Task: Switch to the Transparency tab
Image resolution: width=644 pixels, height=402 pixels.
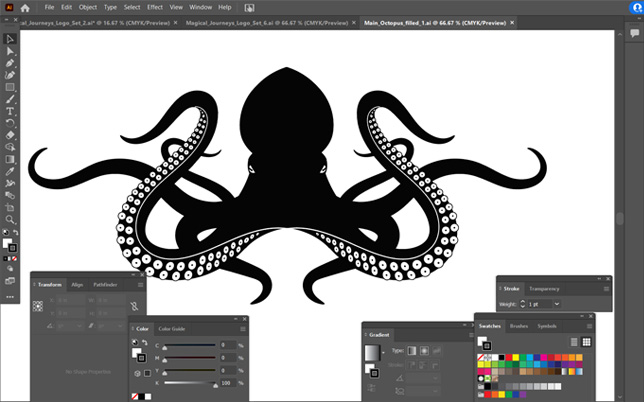Action: [x=544, y=289]
